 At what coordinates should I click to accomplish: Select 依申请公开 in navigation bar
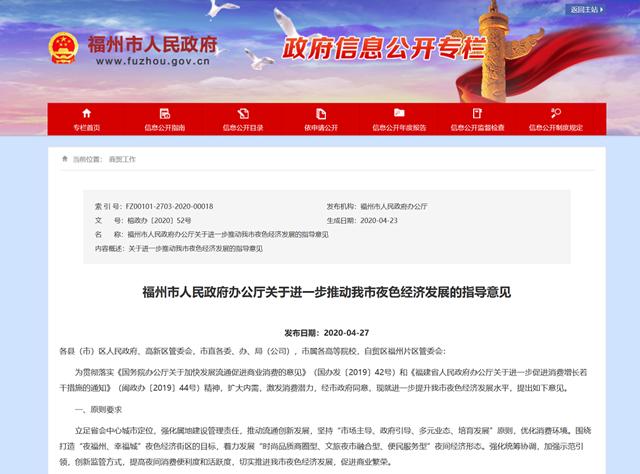coord(319,128)
